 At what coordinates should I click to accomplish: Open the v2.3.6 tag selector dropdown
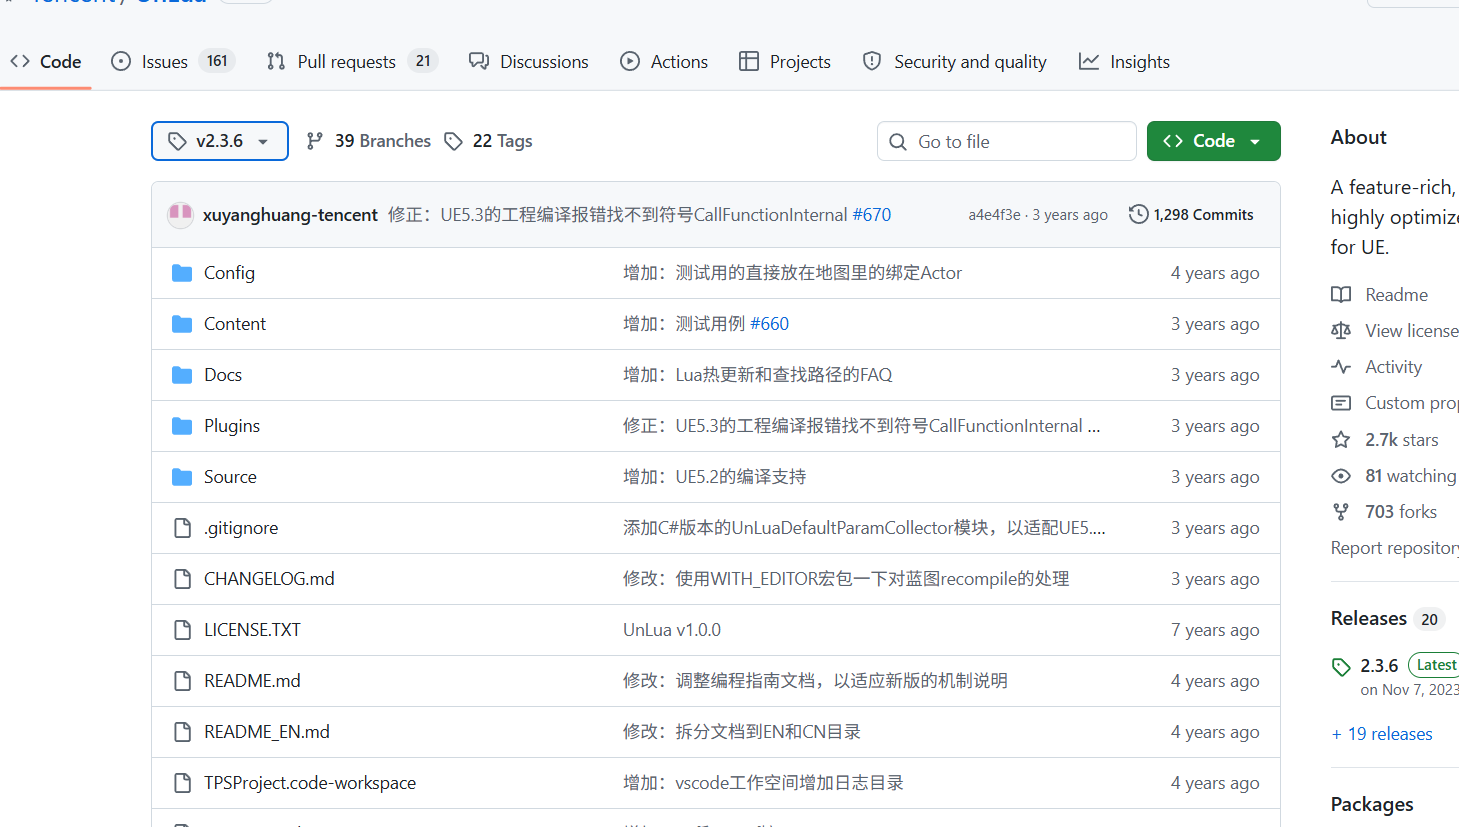click(220, 141)
